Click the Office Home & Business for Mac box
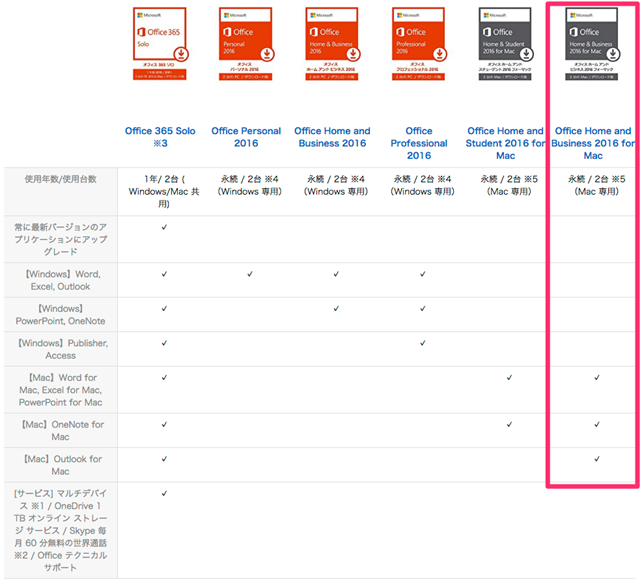 (x=593, y=42)
